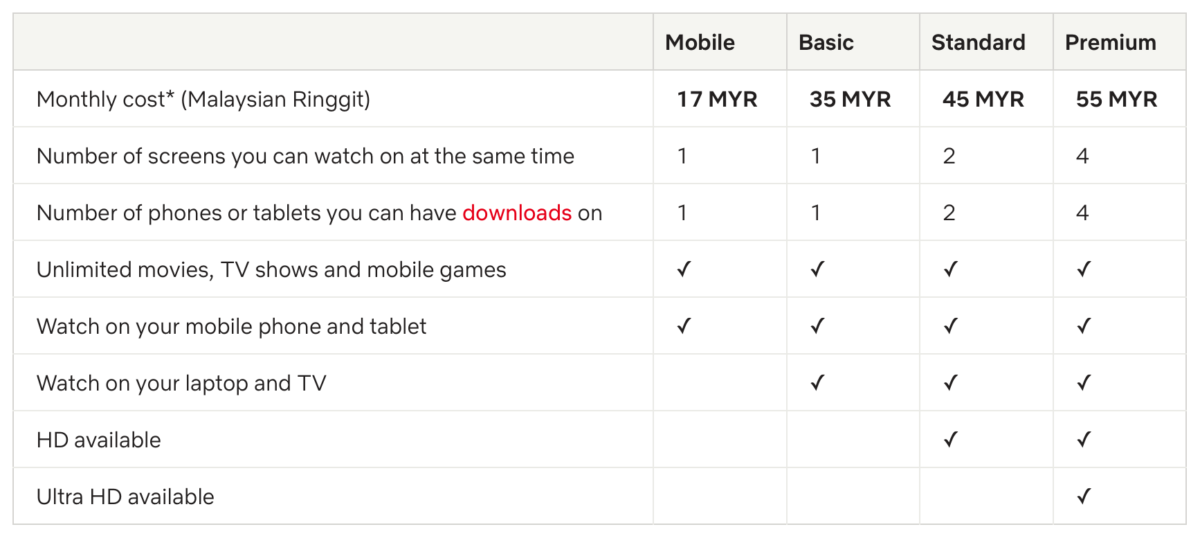Click the 45 MYR price

983,100
